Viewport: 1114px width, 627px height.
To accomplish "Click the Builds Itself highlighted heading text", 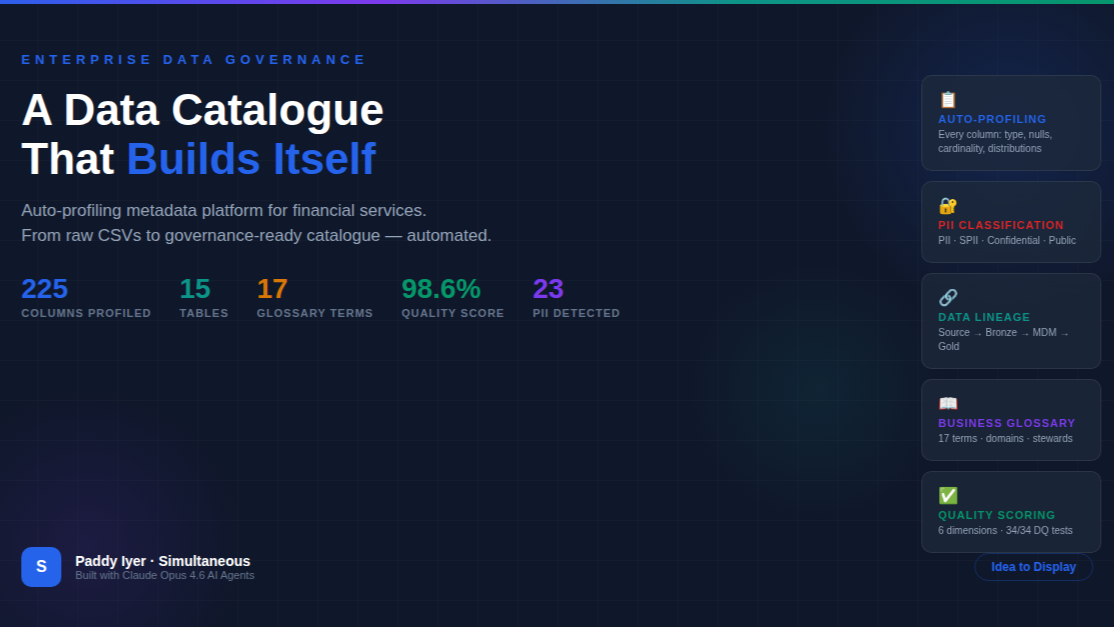I will coord(251,159).
